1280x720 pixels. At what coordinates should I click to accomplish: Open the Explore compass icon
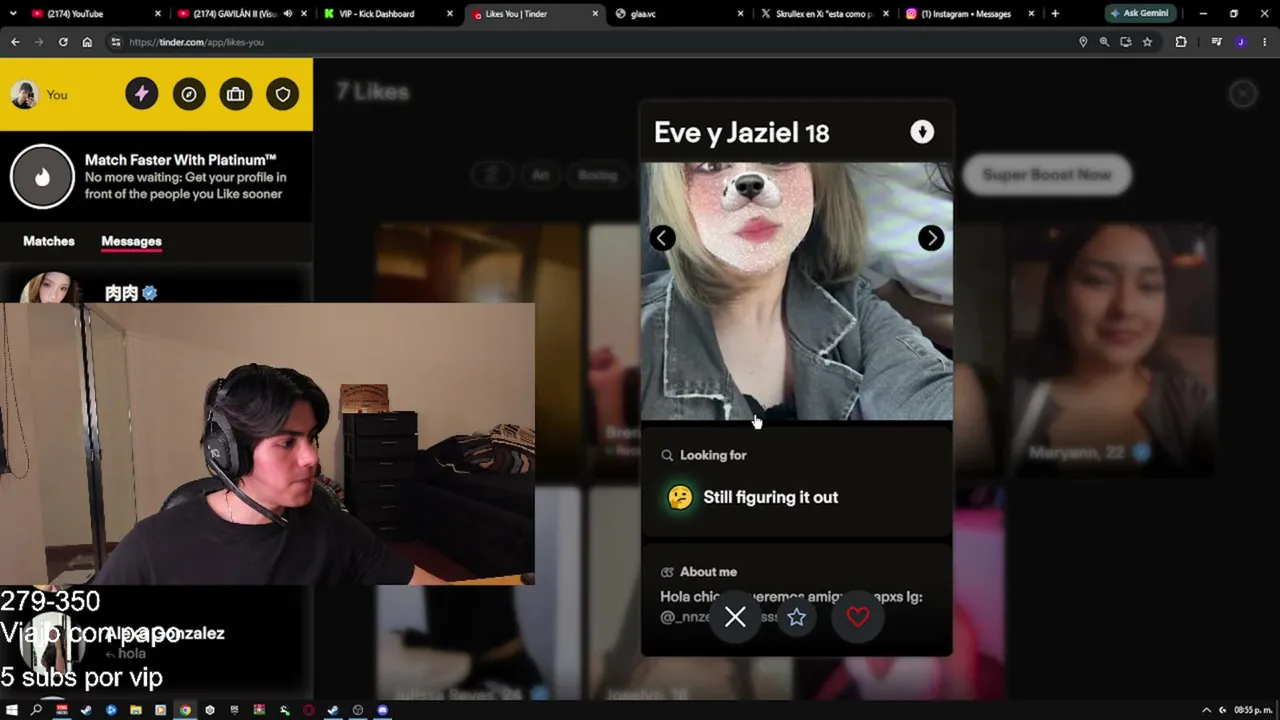[x=189, y=94]
